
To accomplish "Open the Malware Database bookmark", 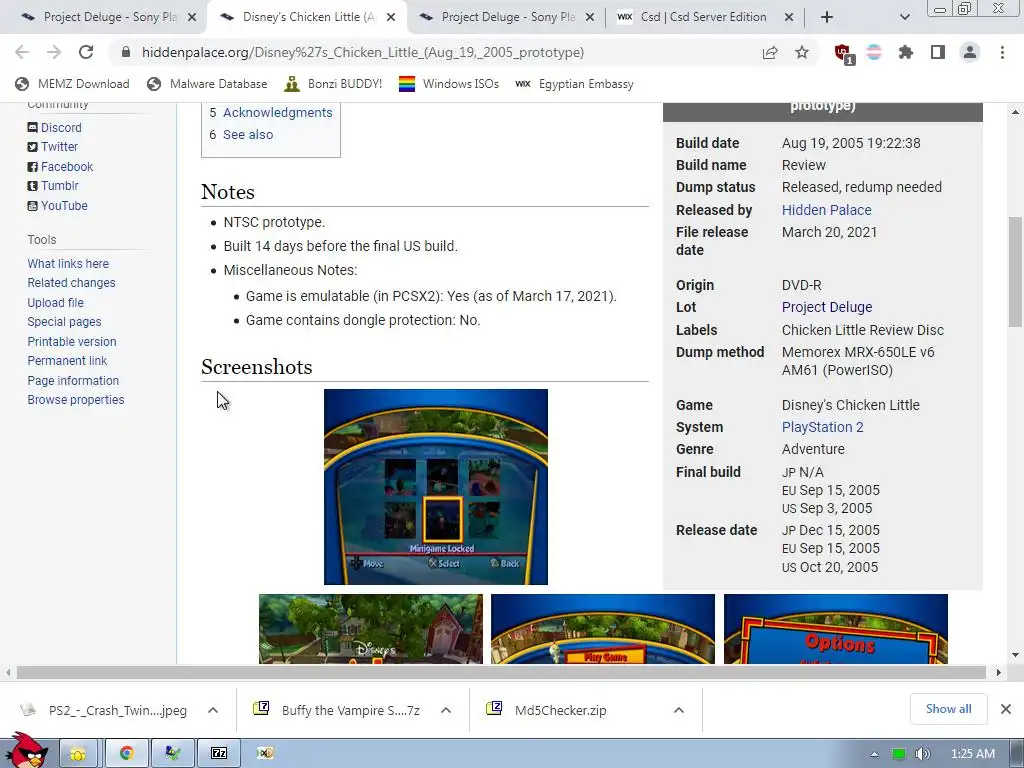I will click(x=208, y=84).
